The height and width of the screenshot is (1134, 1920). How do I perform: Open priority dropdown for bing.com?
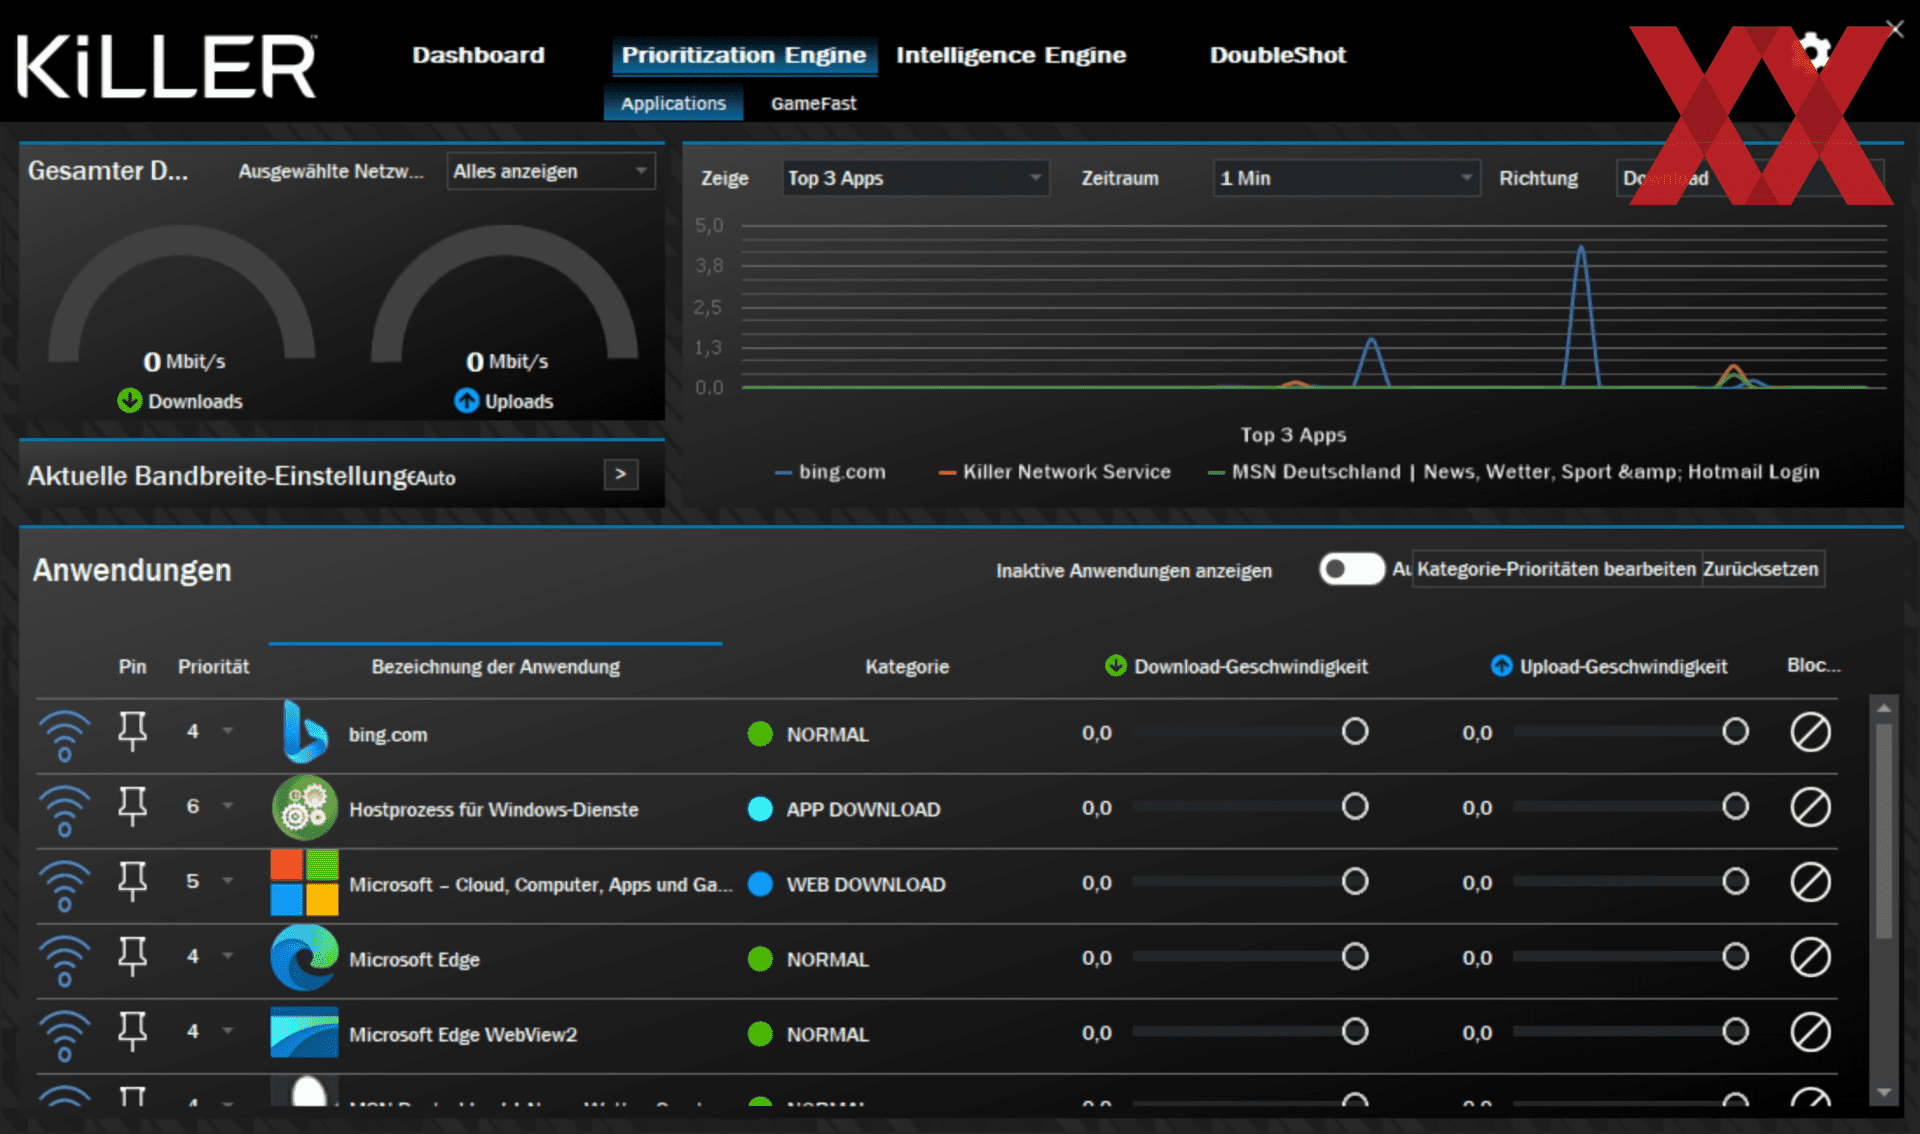228,731
